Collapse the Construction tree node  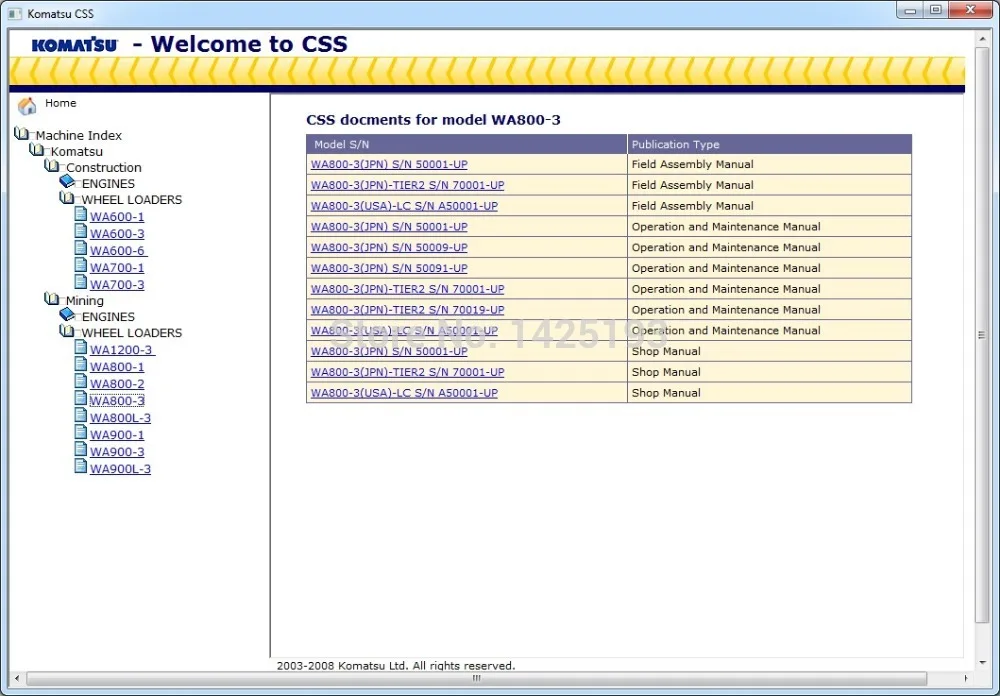(x=52, y=165)
